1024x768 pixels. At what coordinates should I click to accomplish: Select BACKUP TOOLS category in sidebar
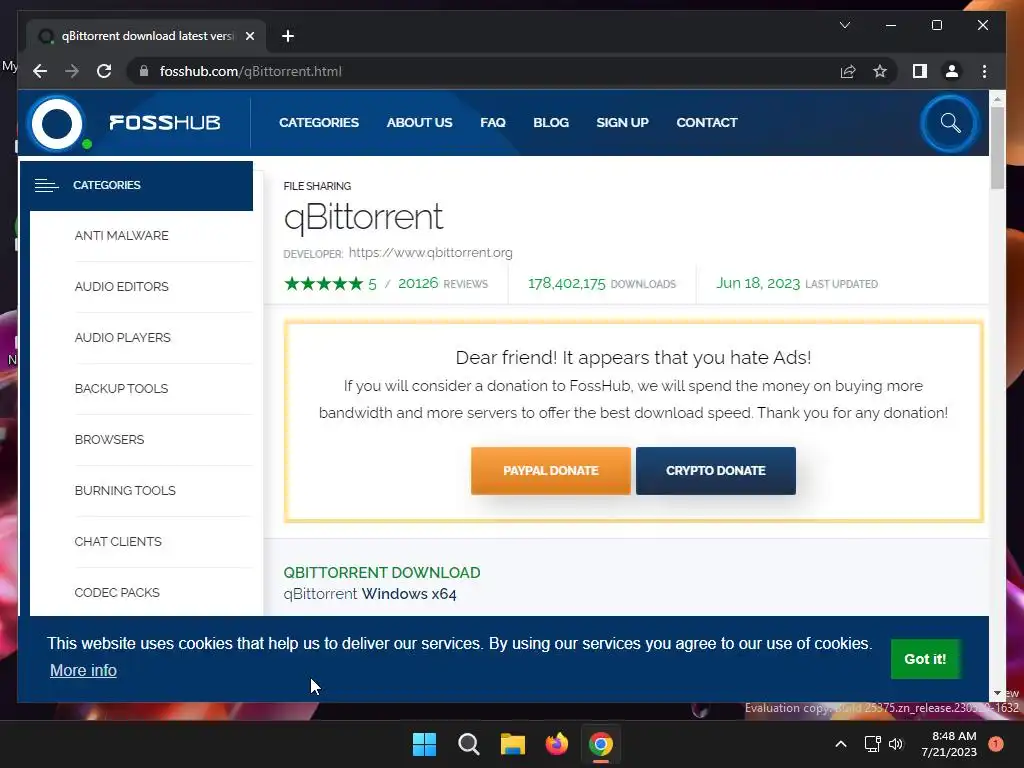point(121,389)
